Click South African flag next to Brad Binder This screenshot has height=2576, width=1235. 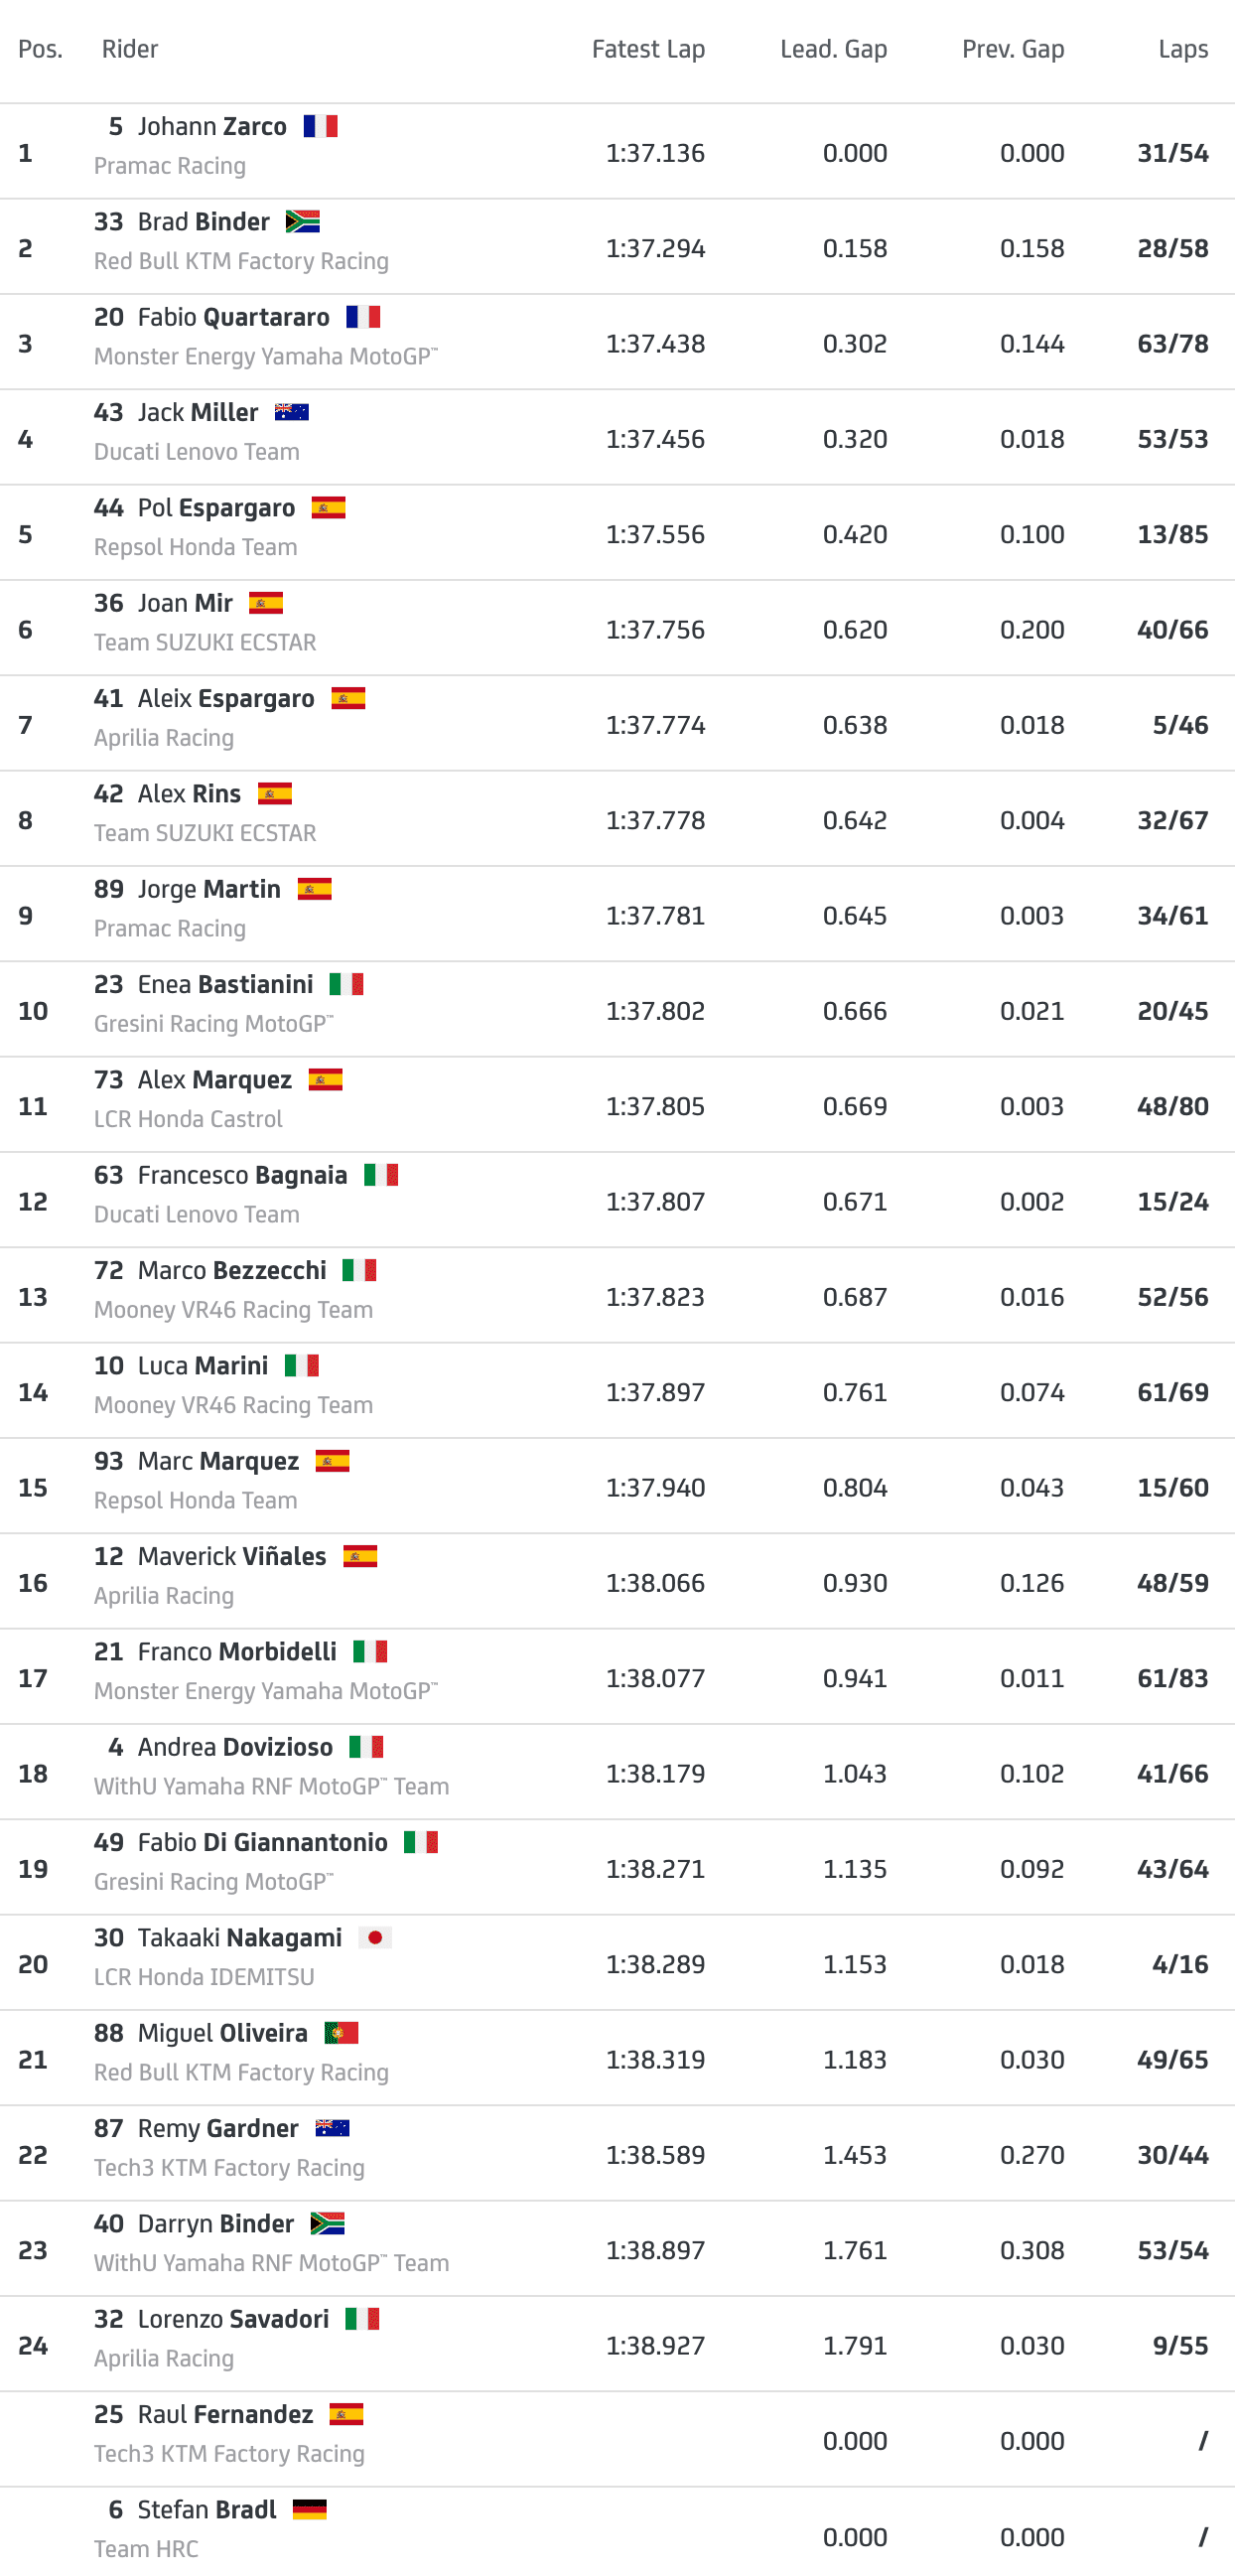302,221
